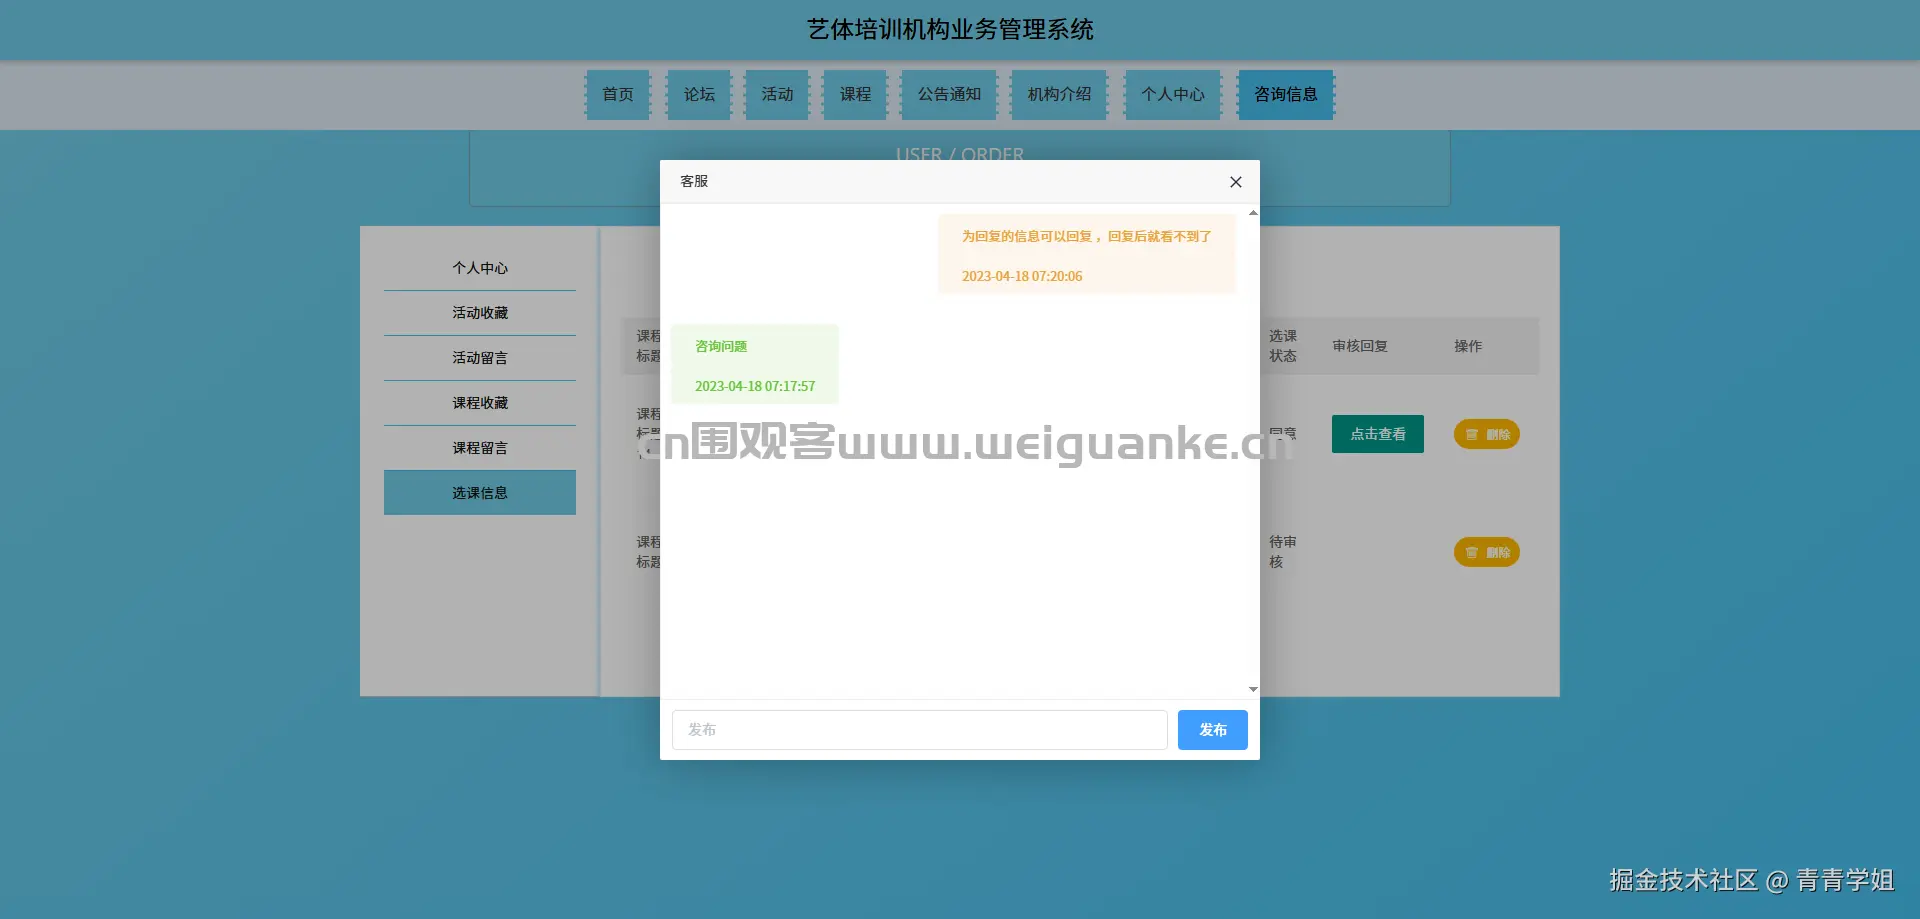Focus the 发布 message input field

[919, 730]
